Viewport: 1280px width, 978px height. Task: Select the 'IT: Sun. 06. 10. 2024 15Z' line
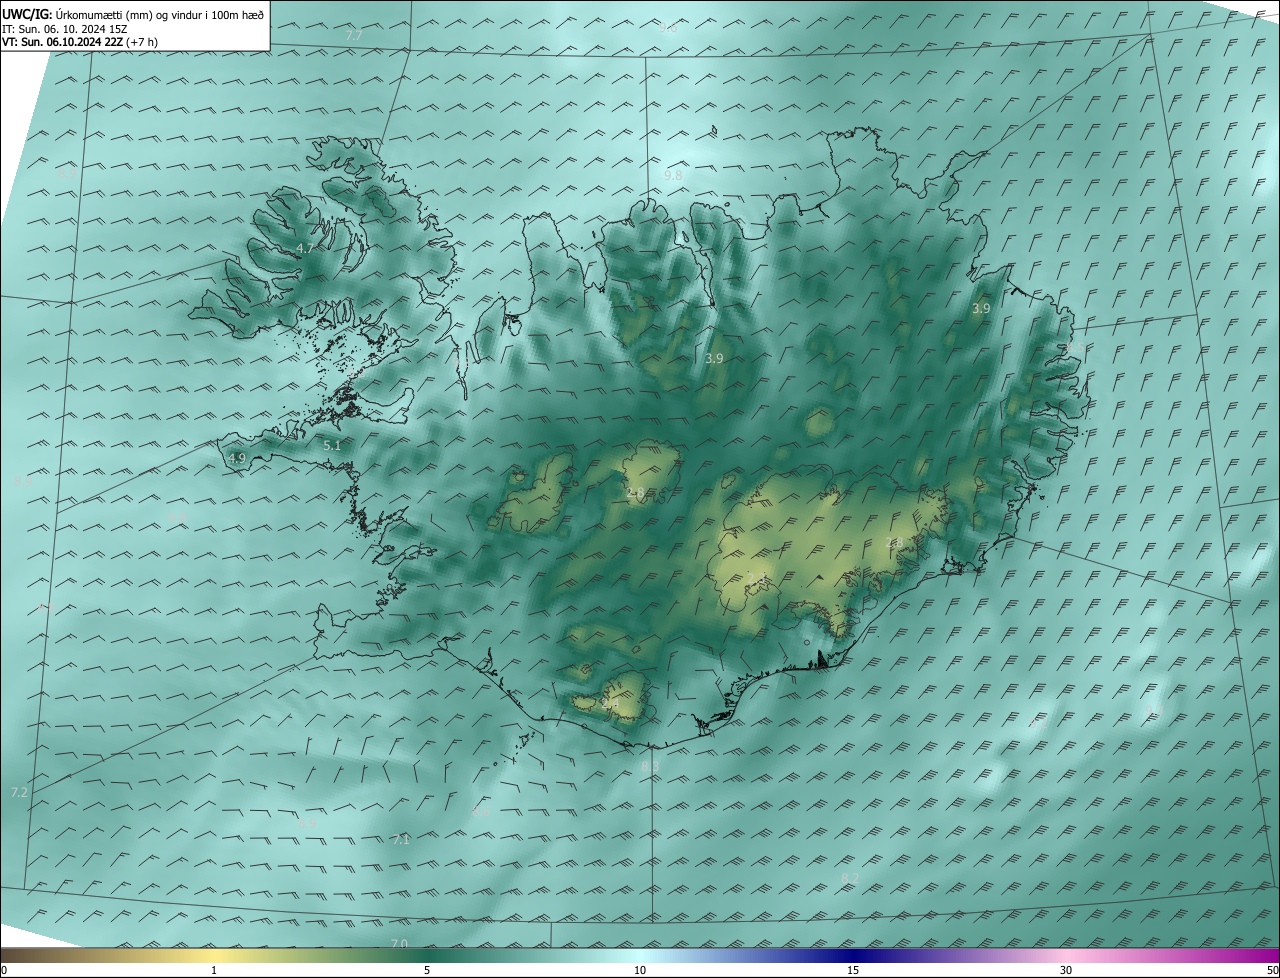tap(64, 29)
